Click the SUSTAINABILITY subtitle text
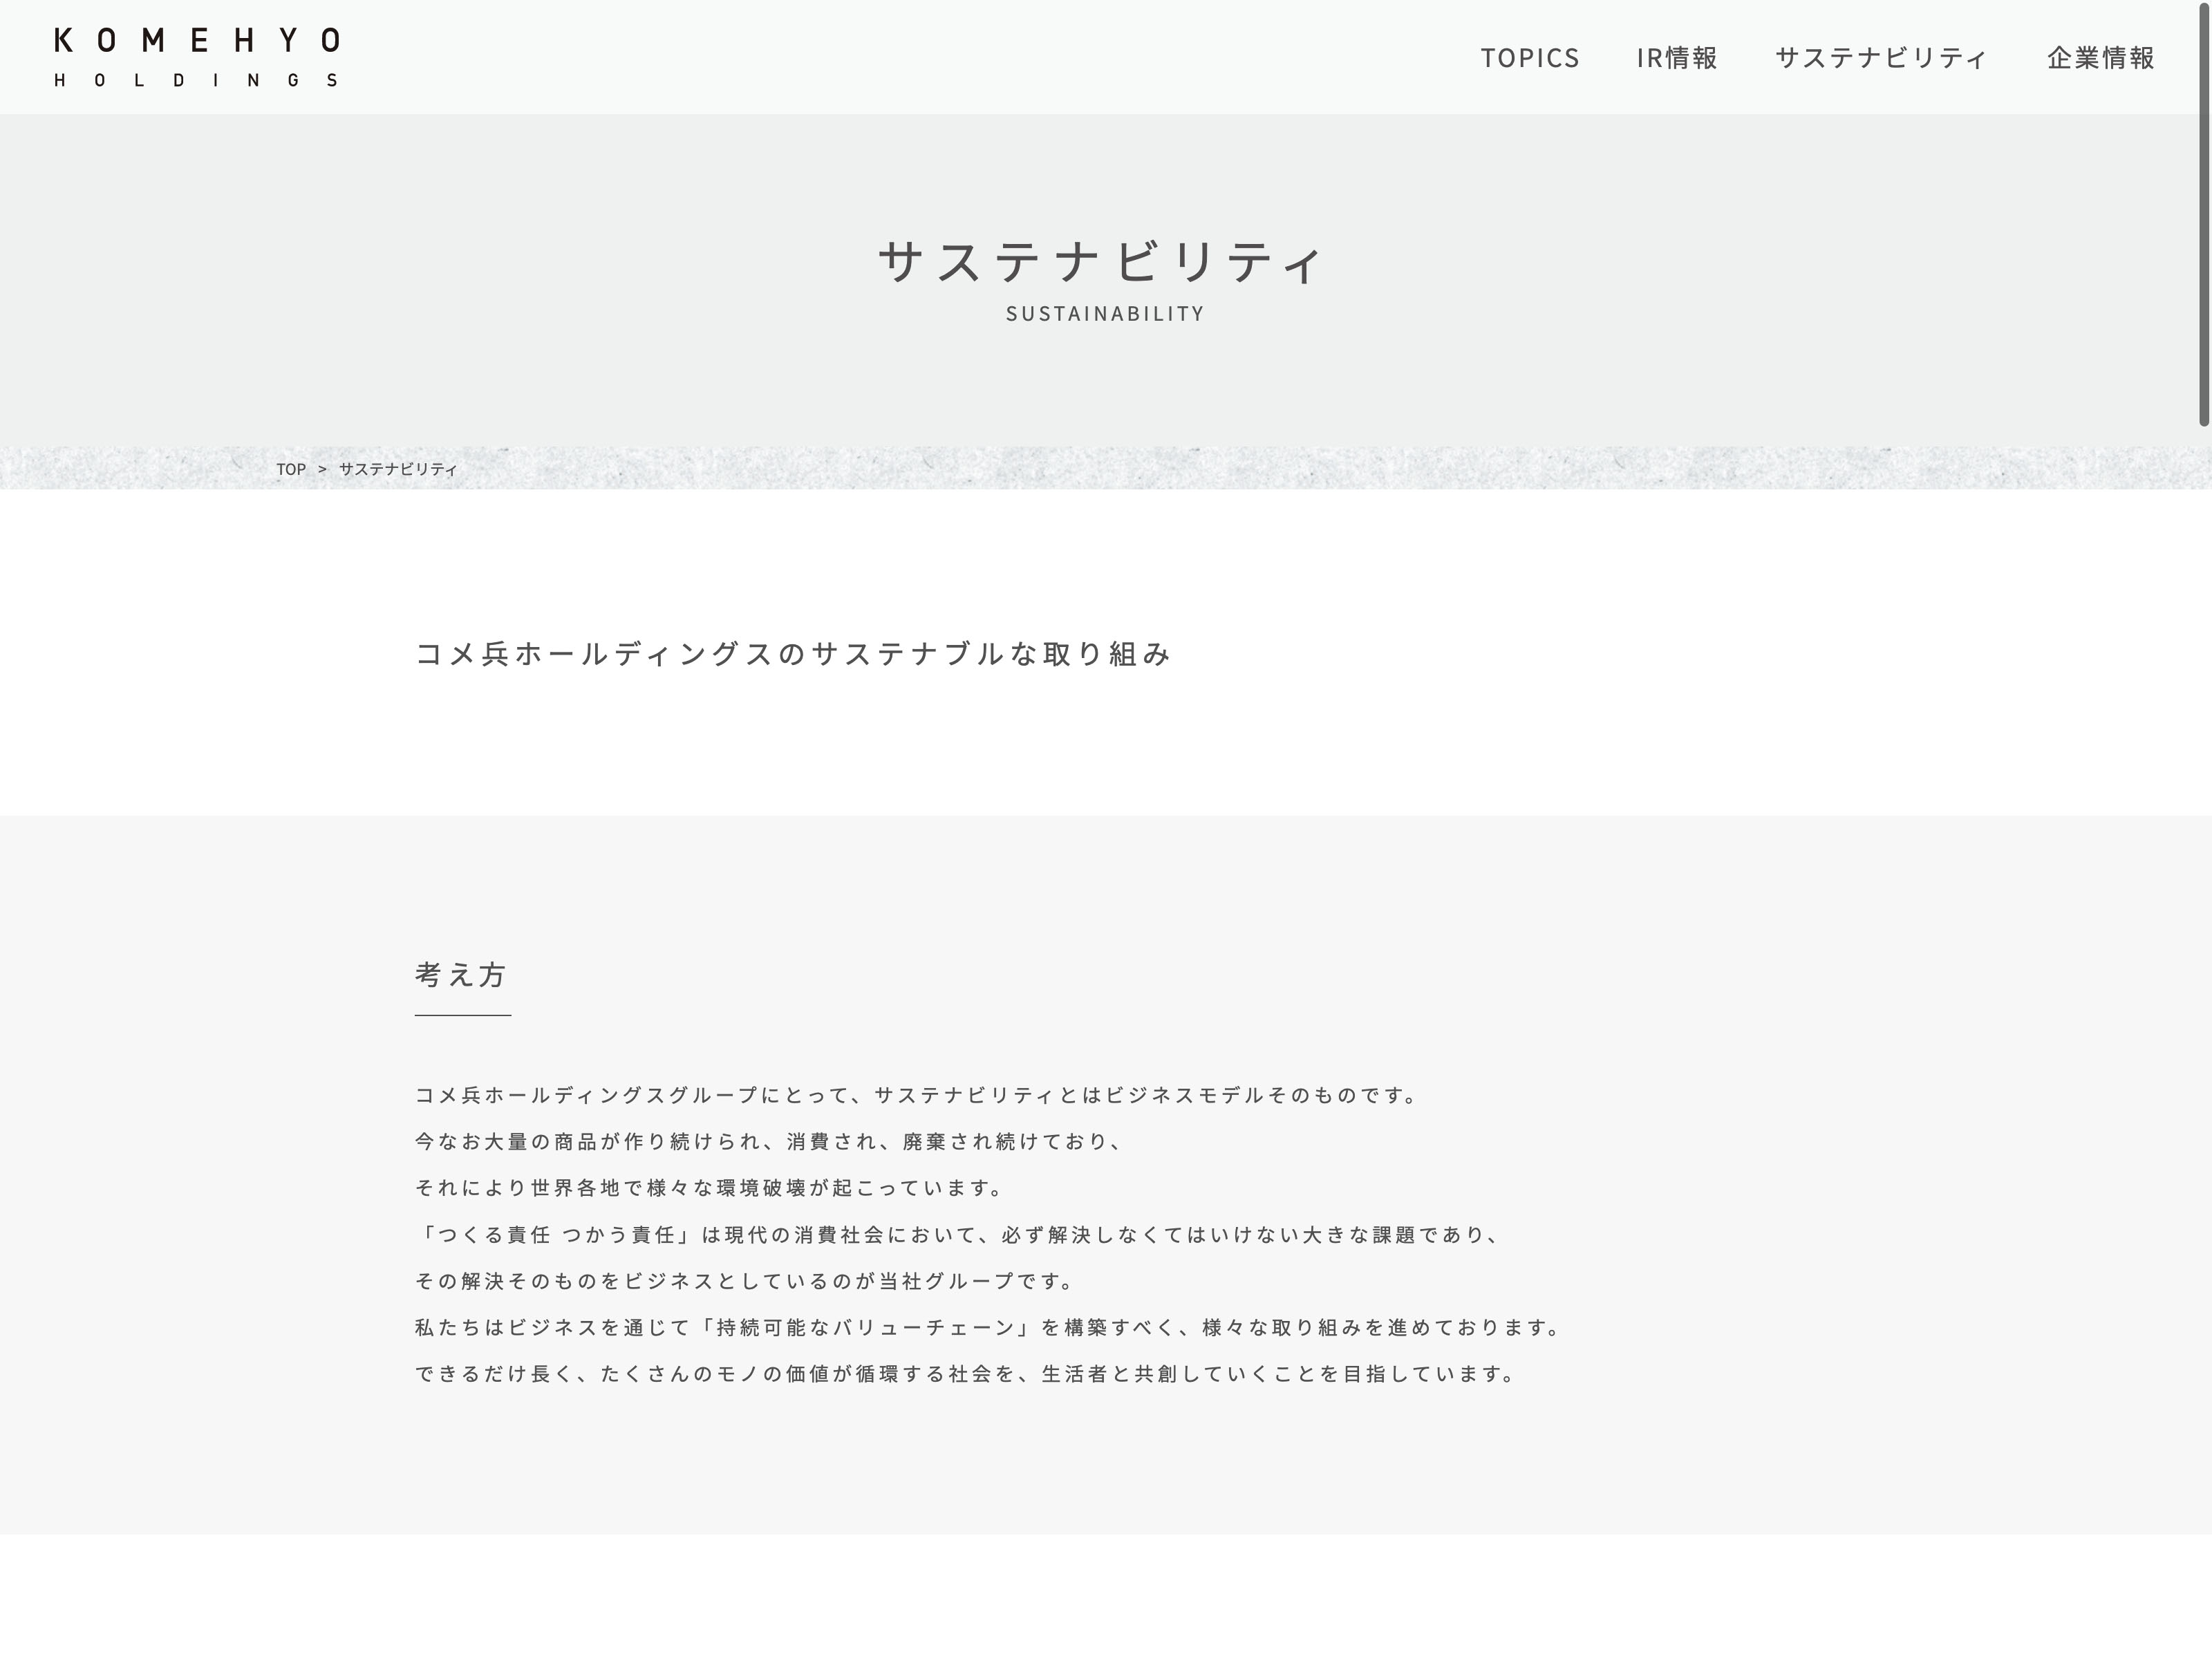Image resolution: width=2212 pixels, height=1659 pixels. [x=1105, y=314]
